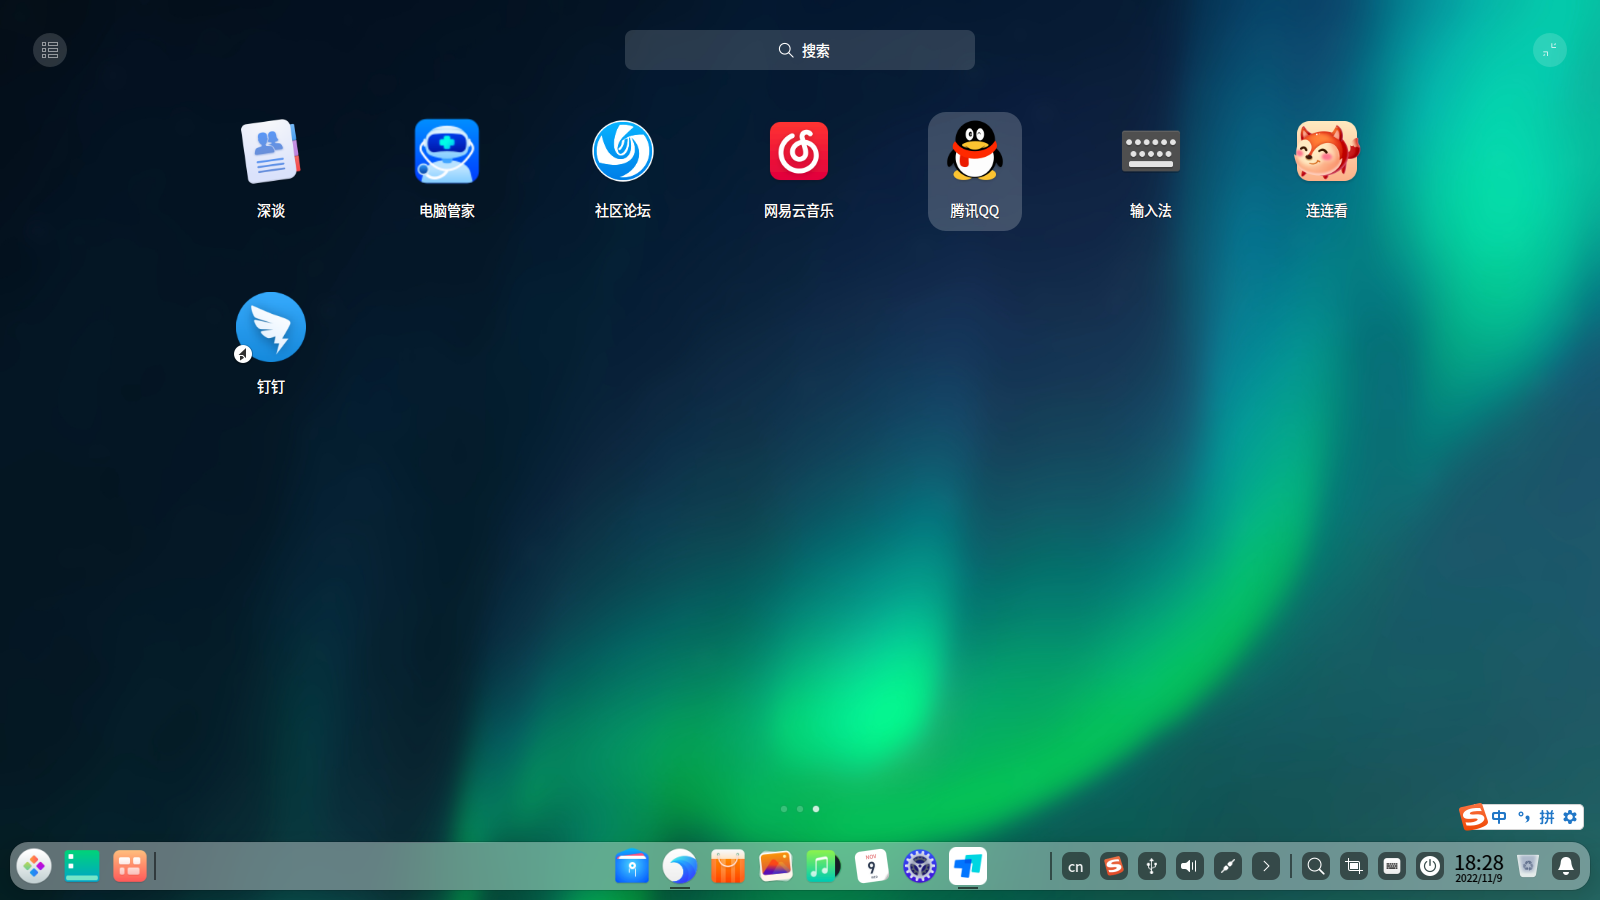Click the cn keyboard layout indicator
Screen dimensions: 1600x900
tap(1076, 866)
